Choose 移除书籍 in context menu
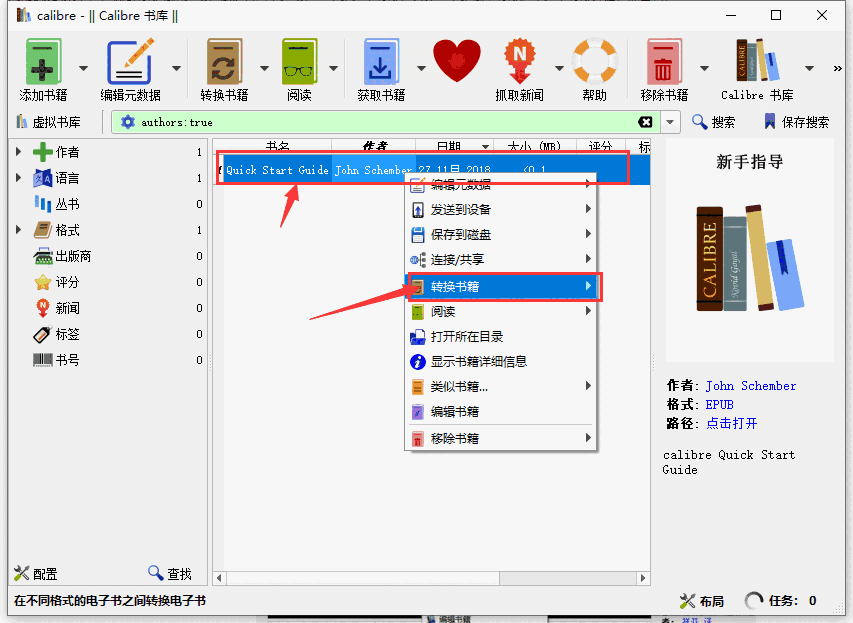The height and width of the screenshot is (623, 853). tap(501, 439)
